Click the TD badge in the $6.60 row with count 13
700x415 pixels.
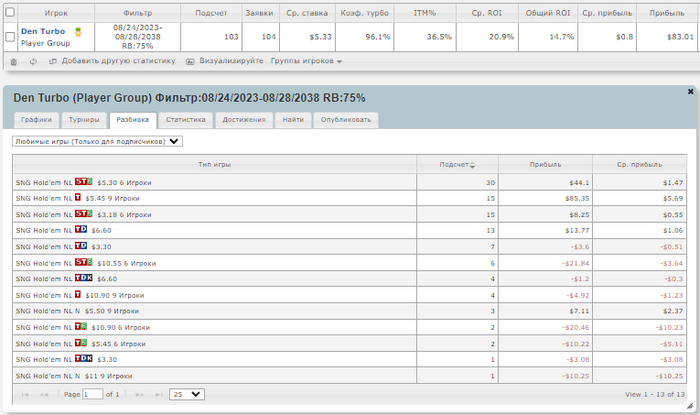click(x=81, y=229)
